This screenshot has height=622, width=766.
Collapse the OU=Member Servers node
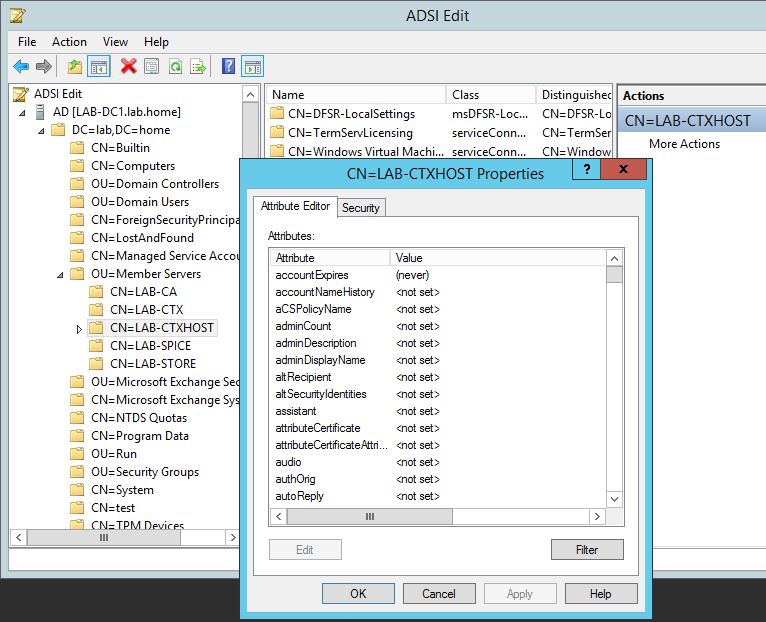[x=59, y=274]
